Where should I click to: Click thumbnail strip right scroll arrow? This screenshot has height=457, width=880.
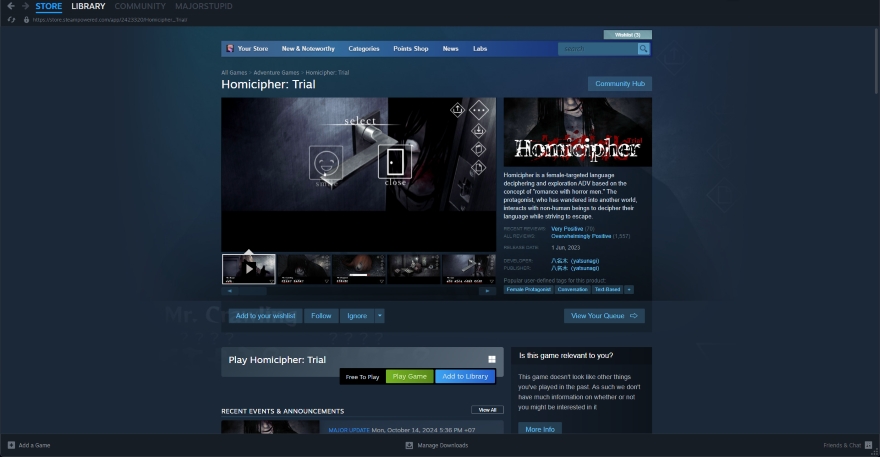coord(487,291)
